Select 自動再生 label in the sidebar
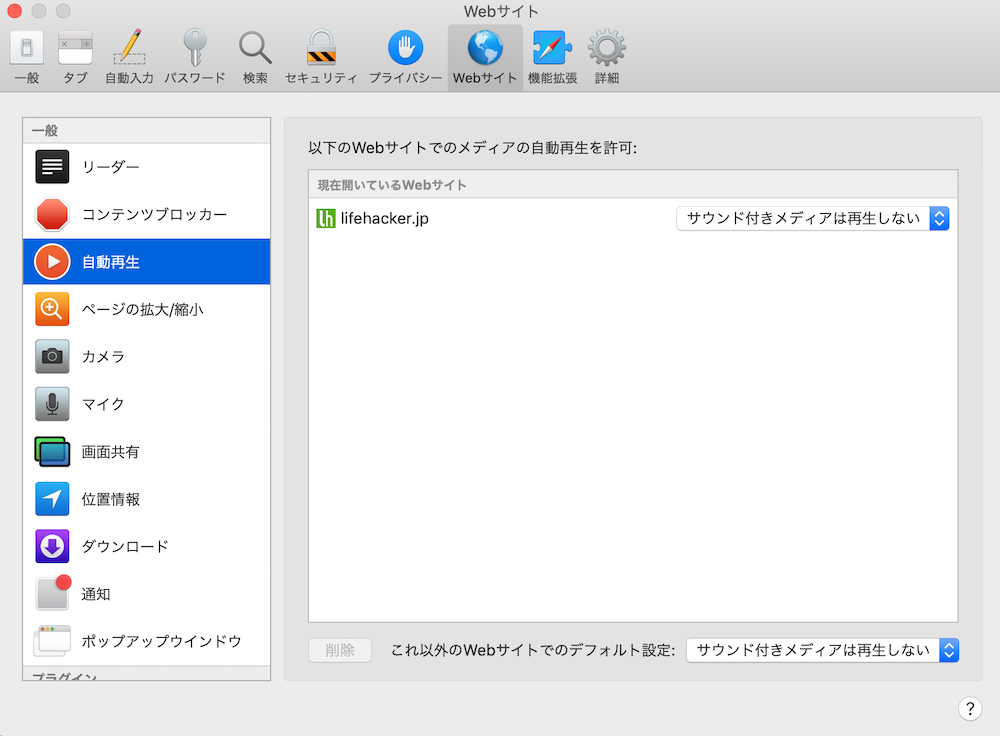The height and width of the screenshot is (736, 1000). pyautogui.click(x=111, y=262)
